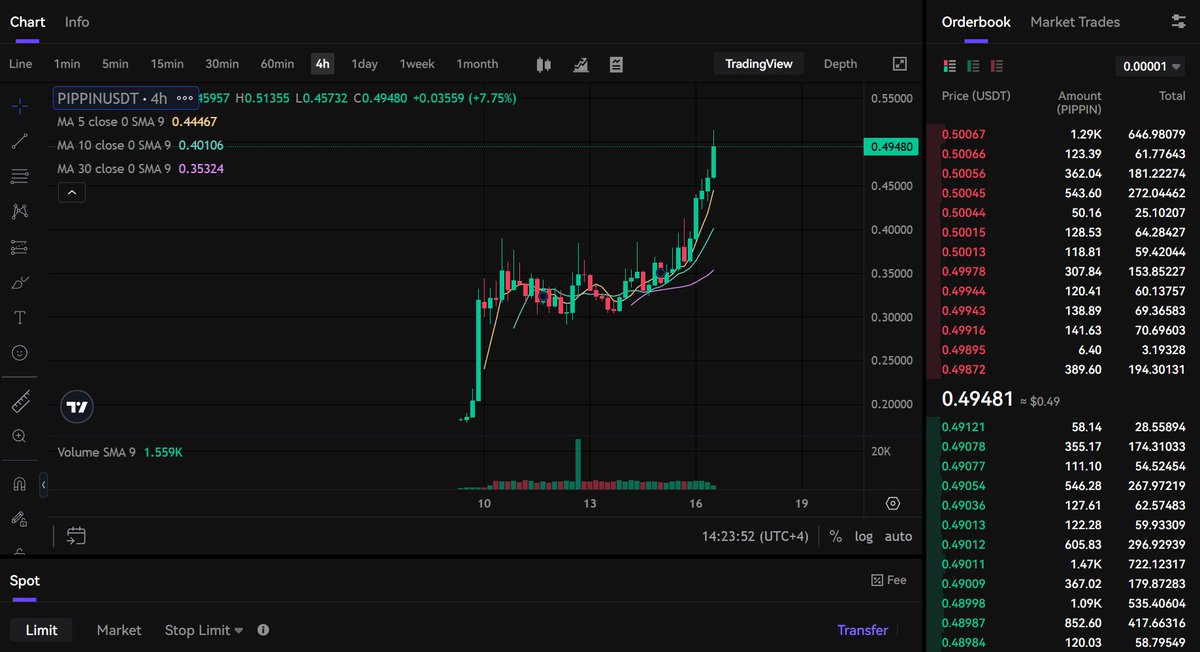Select the 1month timeframe
The height and width of the screenshot is (652, 1200).
point(477,64)
